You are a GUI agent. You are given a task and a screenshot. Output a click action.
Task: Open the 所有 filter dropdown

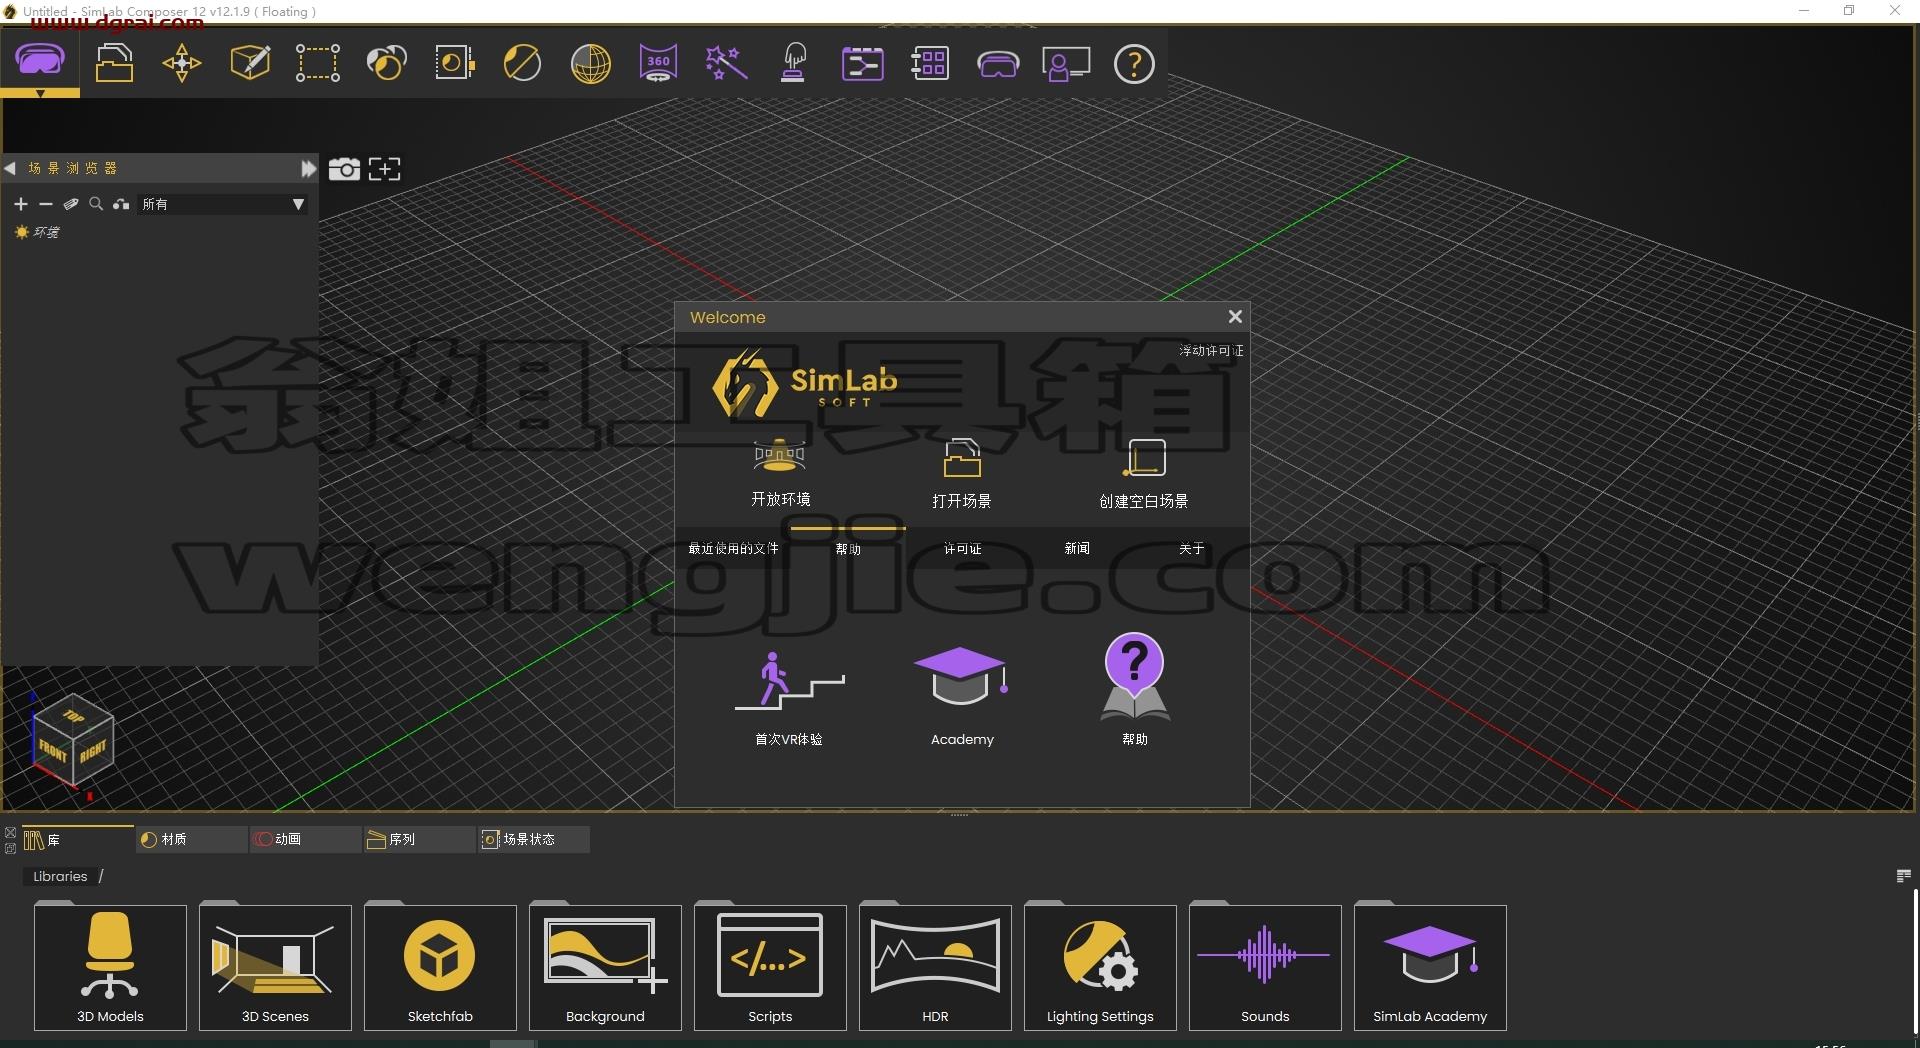pyautogui.click(x=223, y=204)
